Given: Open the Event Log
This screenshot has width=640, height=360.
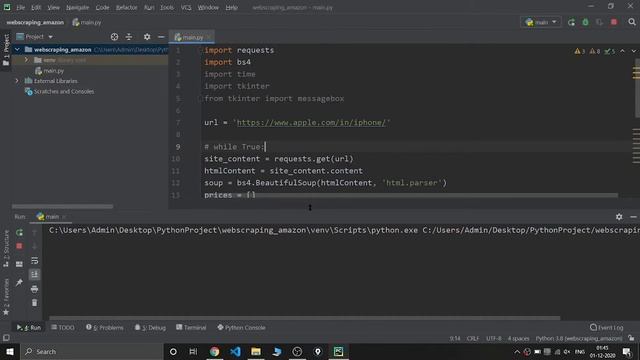Looking at the screenshot, I should [607, 327].
